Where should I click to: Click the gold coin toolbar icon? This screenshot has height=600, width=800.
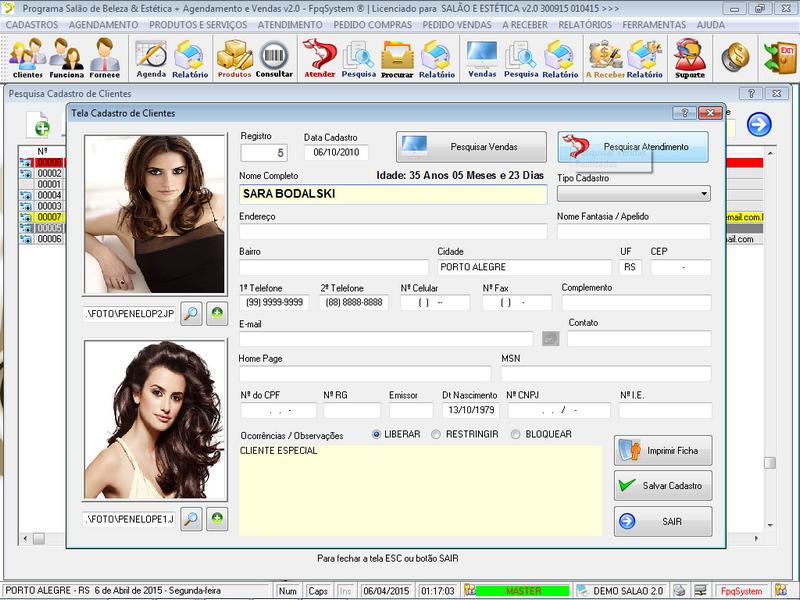(x=735, y=57)
